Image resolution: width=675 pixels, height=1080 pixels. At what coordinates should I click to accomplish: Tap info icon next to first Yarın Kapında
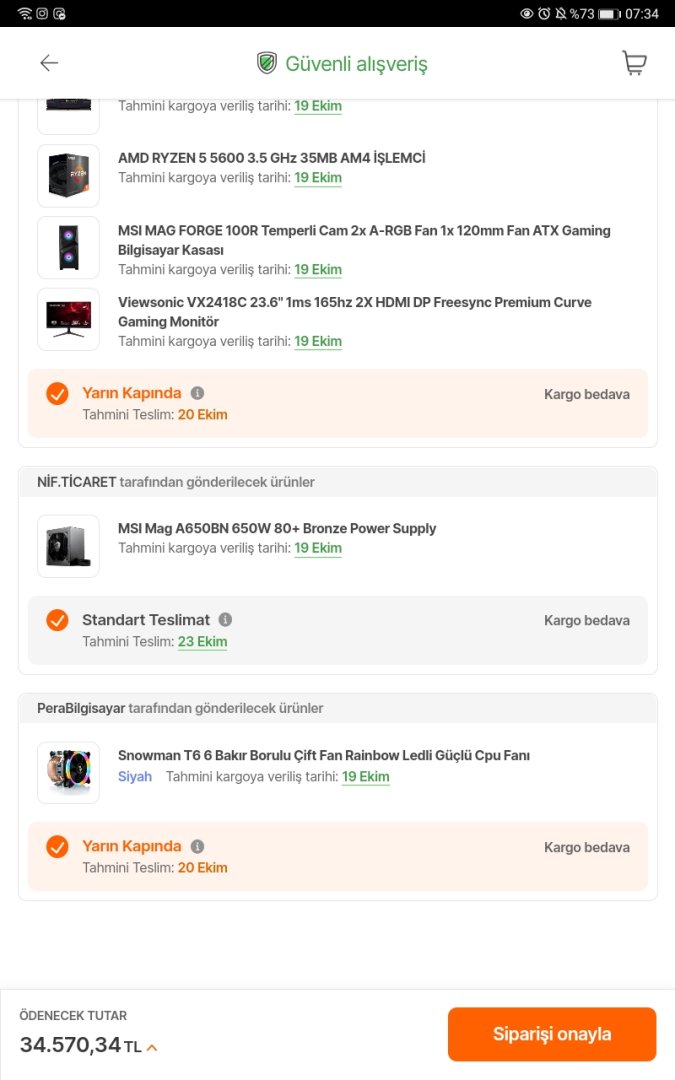(x=198, y=393)
